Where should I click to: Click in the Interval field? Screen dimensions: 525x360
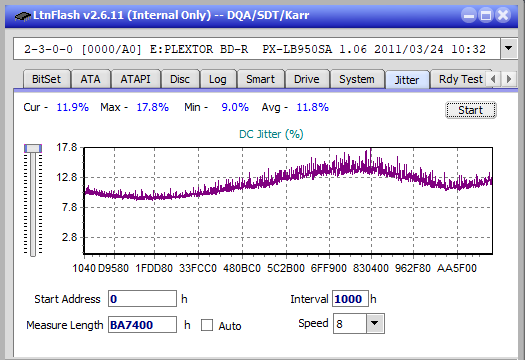coord(350,299)
